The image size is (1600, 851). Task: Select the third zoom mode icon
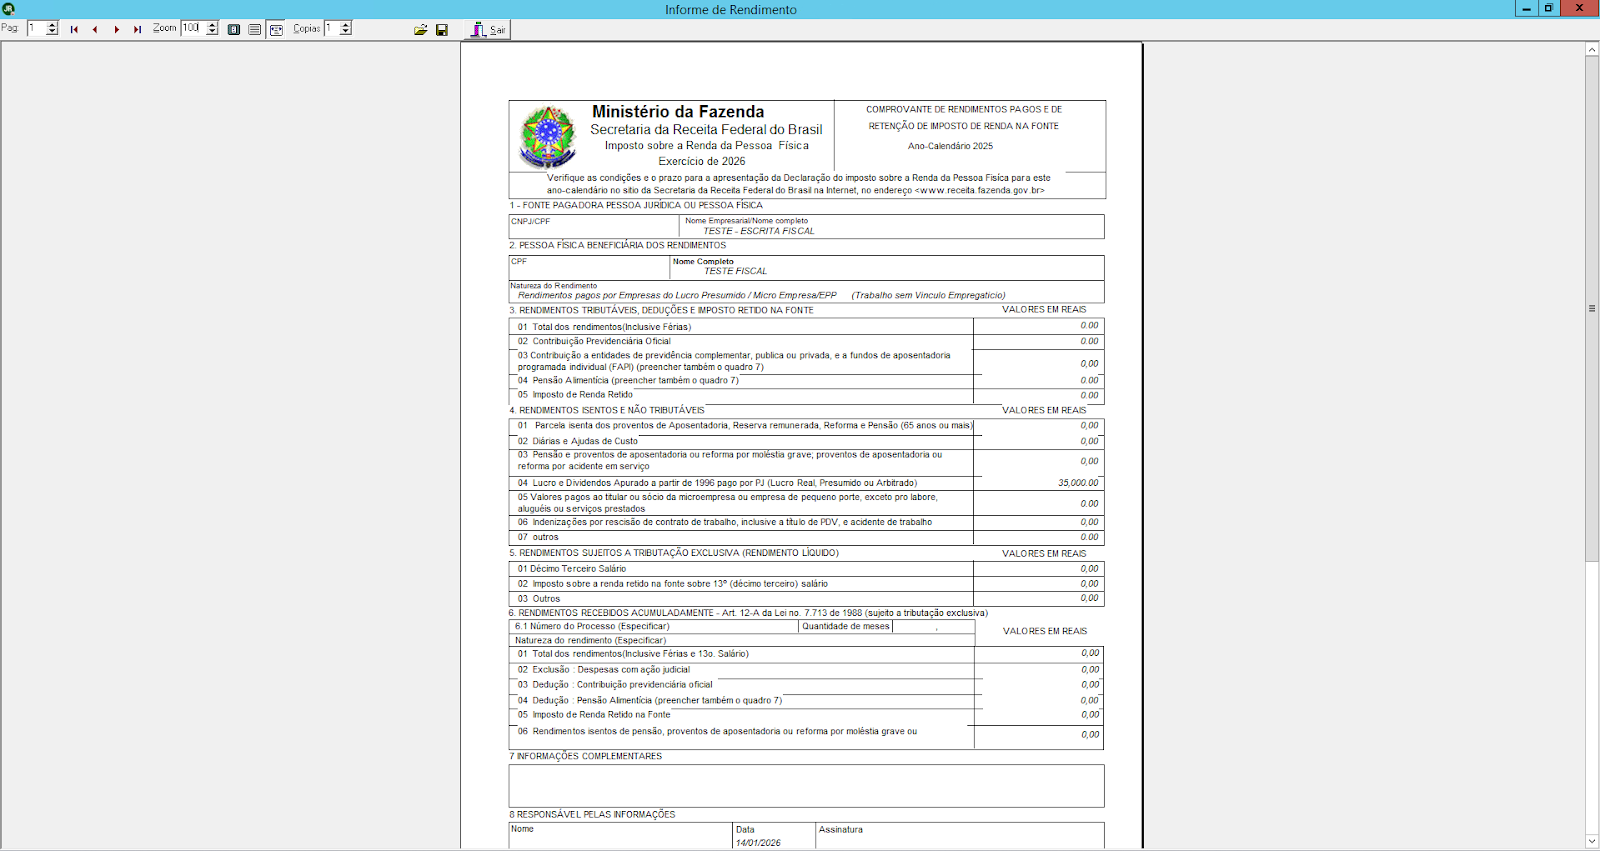276,29
